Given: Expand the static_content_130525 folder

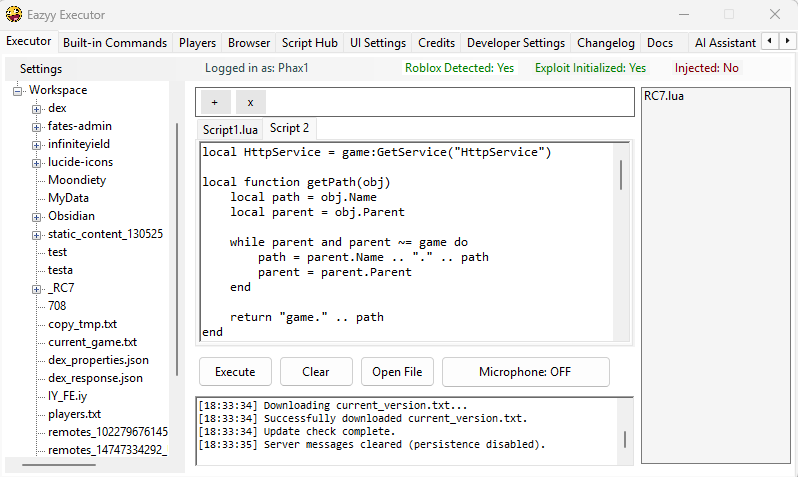Looking at the screenshot, I should [x=37, y=234].
